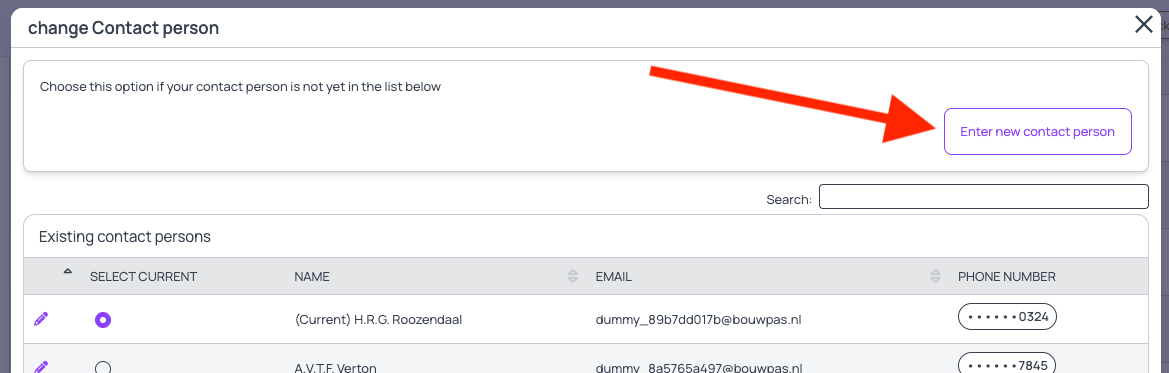This screenshot has height=373, width=1169.
Task: Click the SELECT CURRENT column header
Action: point(143,277)
